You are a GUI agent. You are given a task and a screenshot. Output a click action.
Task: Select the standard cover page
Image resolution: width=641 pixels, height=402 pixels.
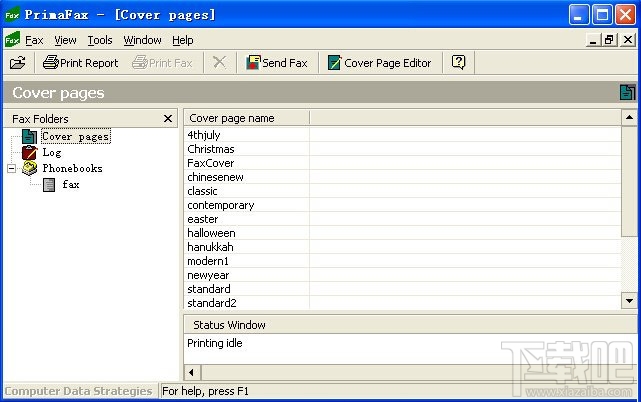[x=209, y=289]
